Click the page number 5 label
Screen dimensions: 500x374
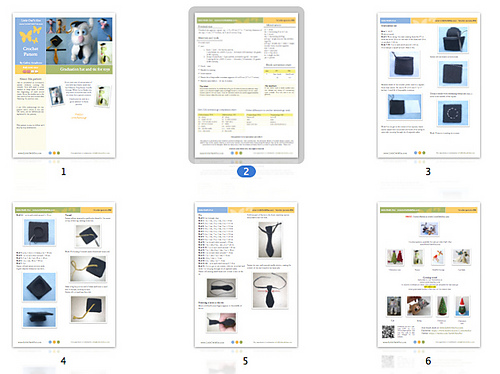tap(245, 361)
